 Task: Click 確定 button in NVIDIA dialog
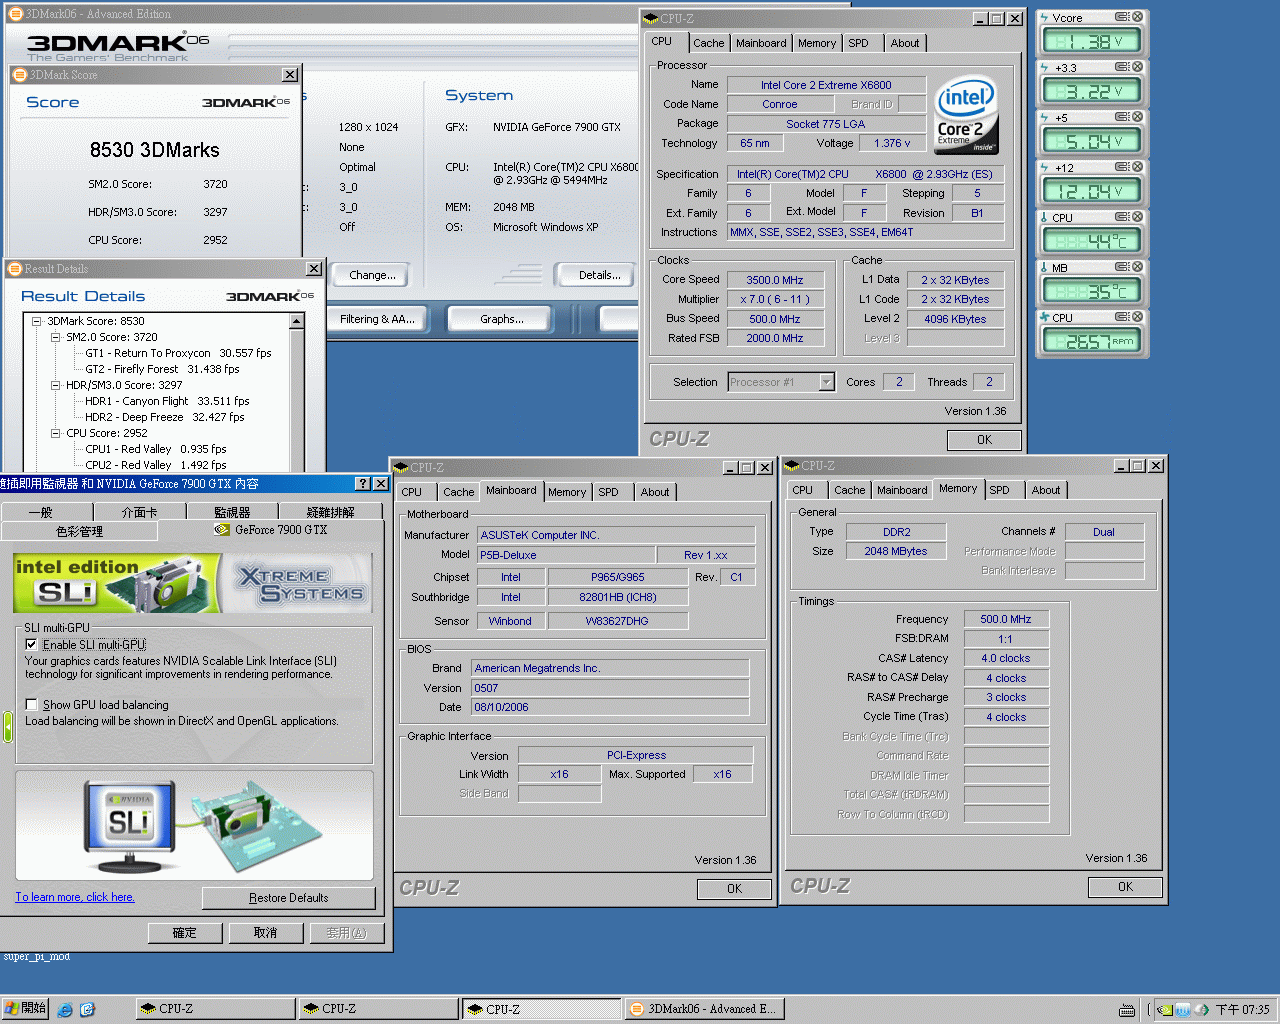(x=185, y=933)
